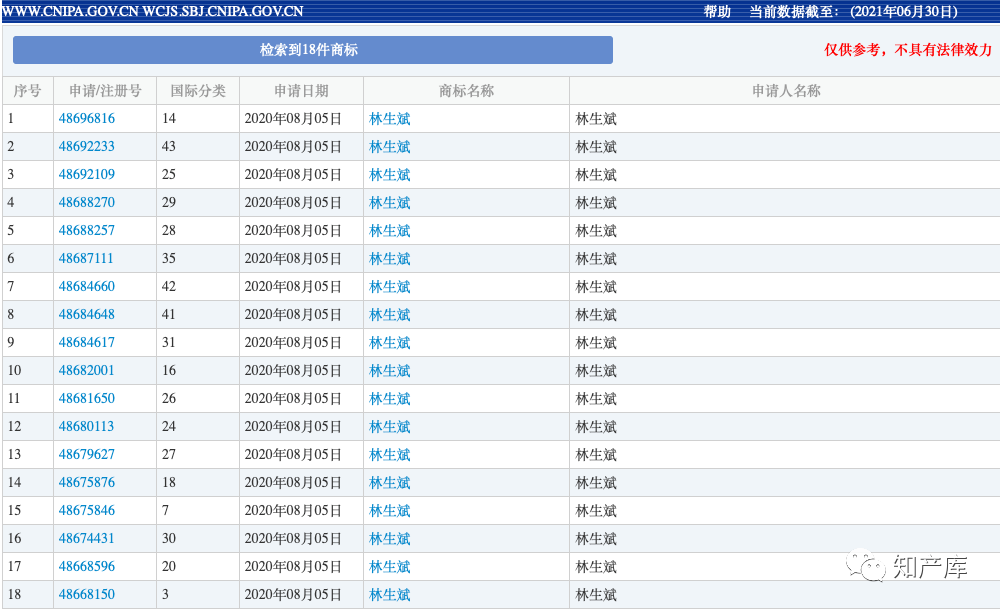This screenshot has width=1000, height=611.
Task: Open application number 48696816
Action: pyautogui.click(x=86, y=119)
